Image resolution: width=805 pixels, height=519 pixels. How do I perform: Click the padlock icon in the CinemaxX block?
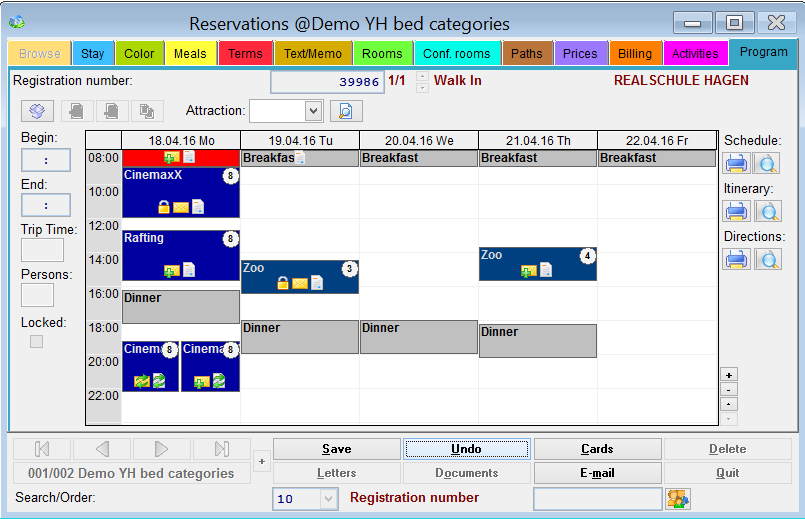[164, 207]
